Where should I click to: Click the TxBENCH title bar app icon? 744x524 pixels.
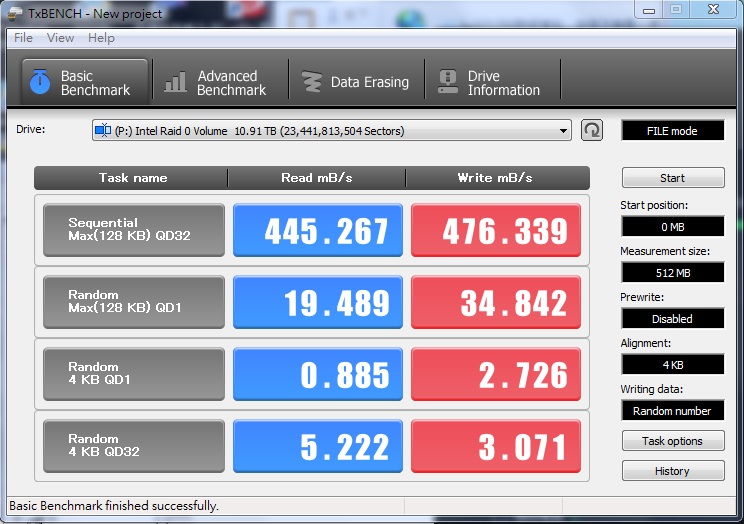click(x=15, y=13)
